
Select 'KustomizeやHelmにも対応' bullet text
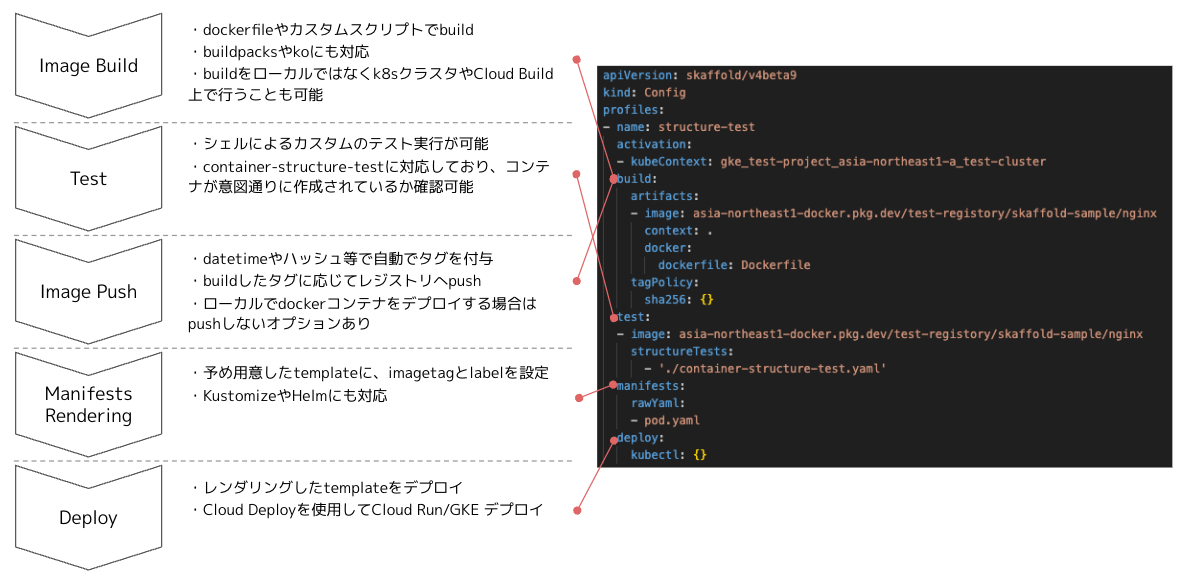[289, 395]
